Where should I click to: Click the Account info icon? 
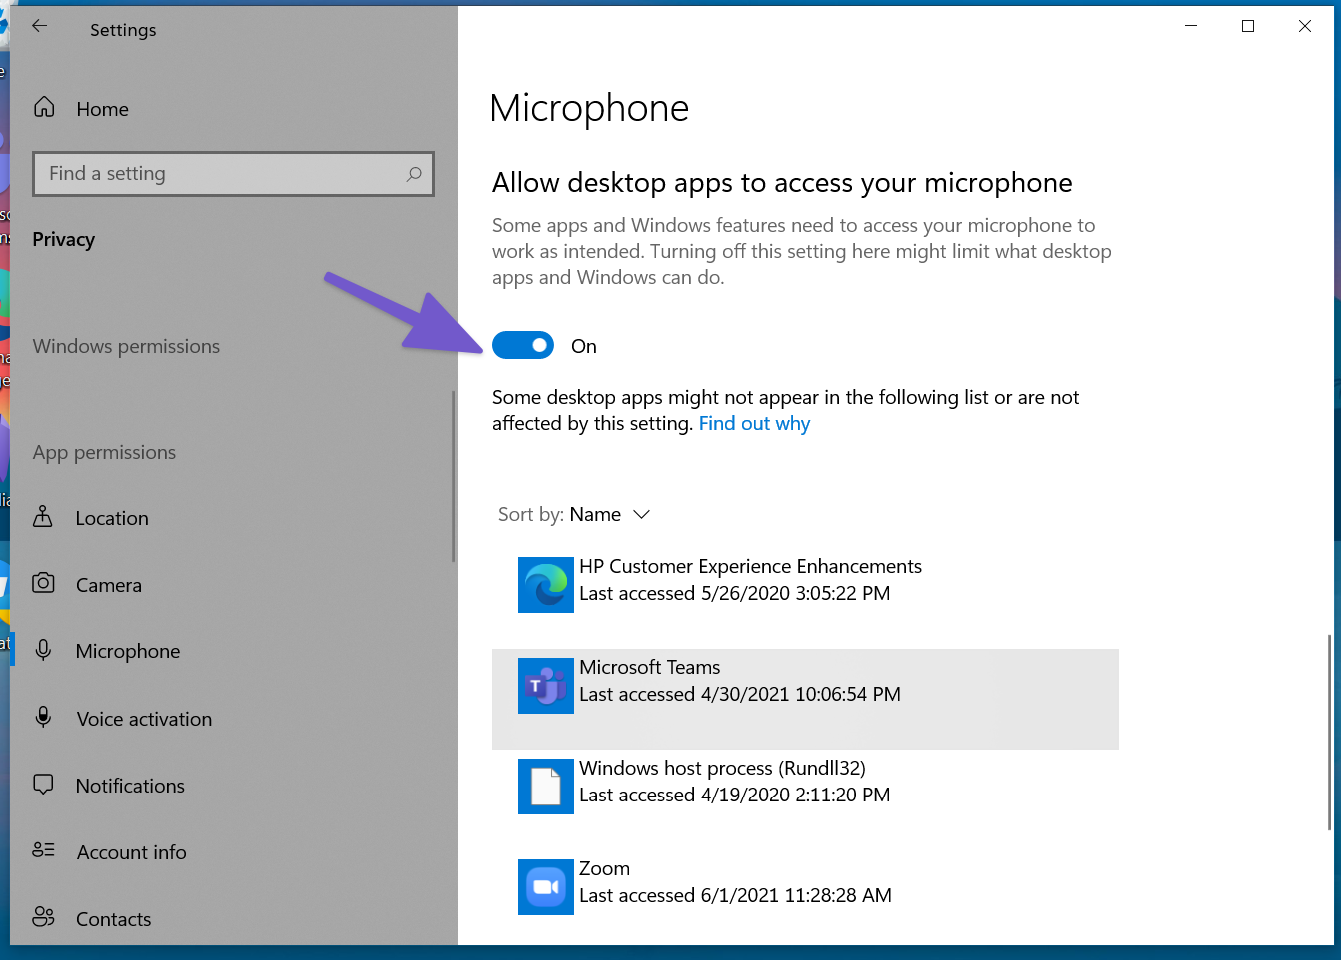(43, 850)
